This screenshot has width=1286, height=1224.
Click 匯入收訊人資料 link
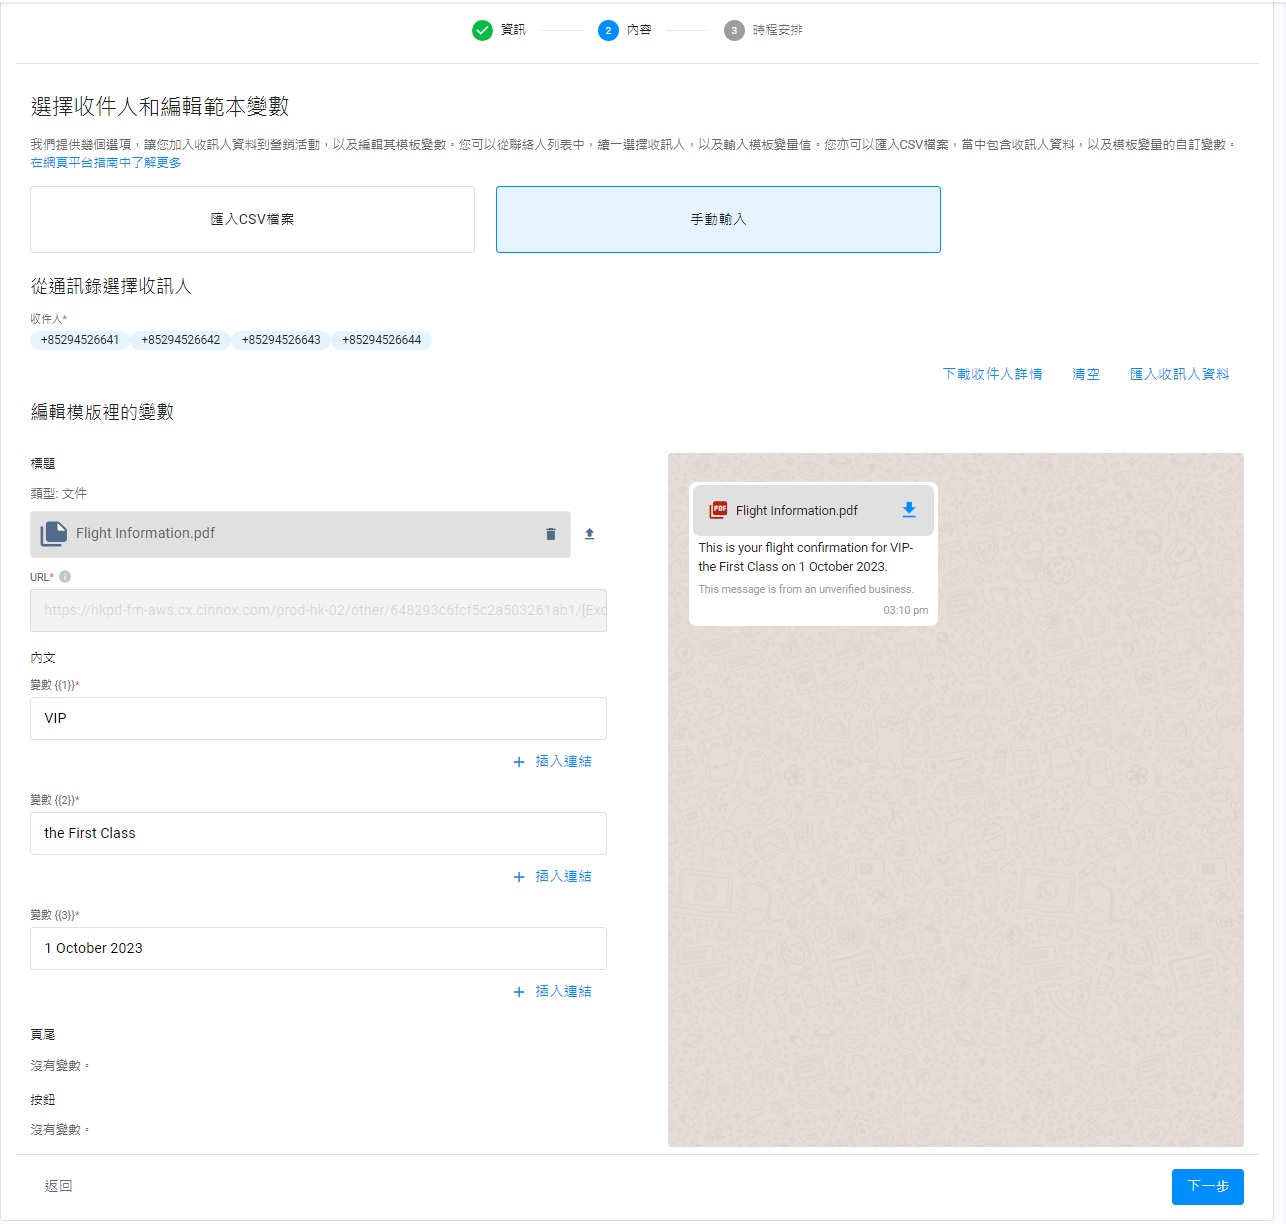(1180, 374)
